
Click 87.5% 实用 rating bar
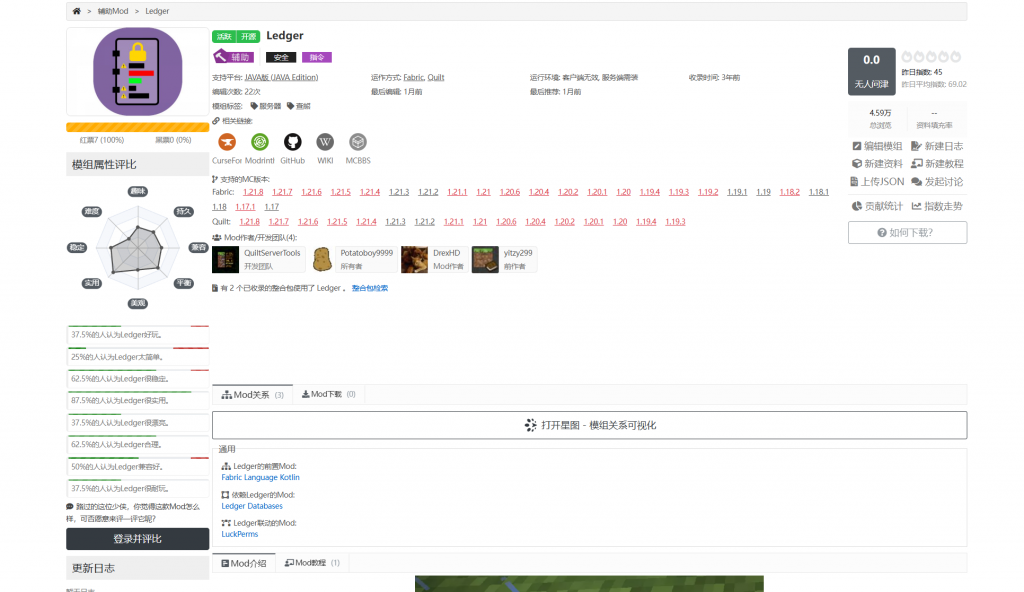pos(138,401)
